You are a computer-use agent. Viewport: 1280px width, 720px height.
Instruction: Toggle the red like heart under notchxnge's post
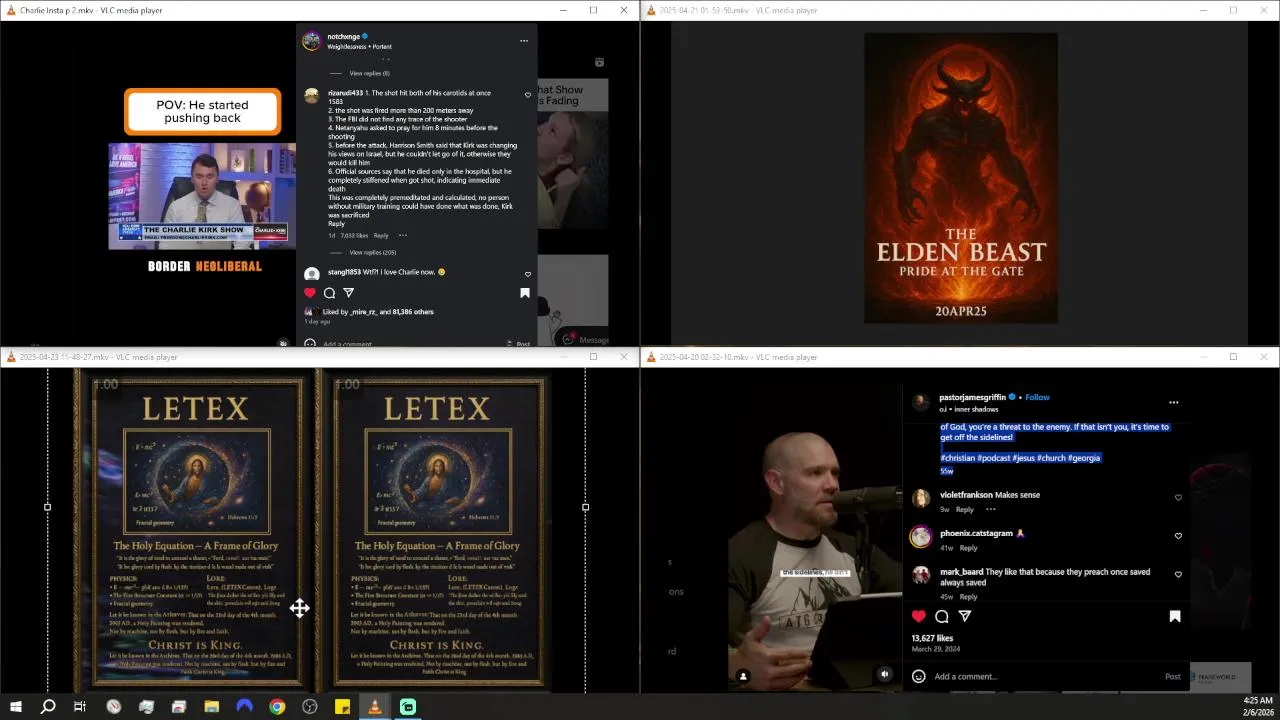(310, 293)
